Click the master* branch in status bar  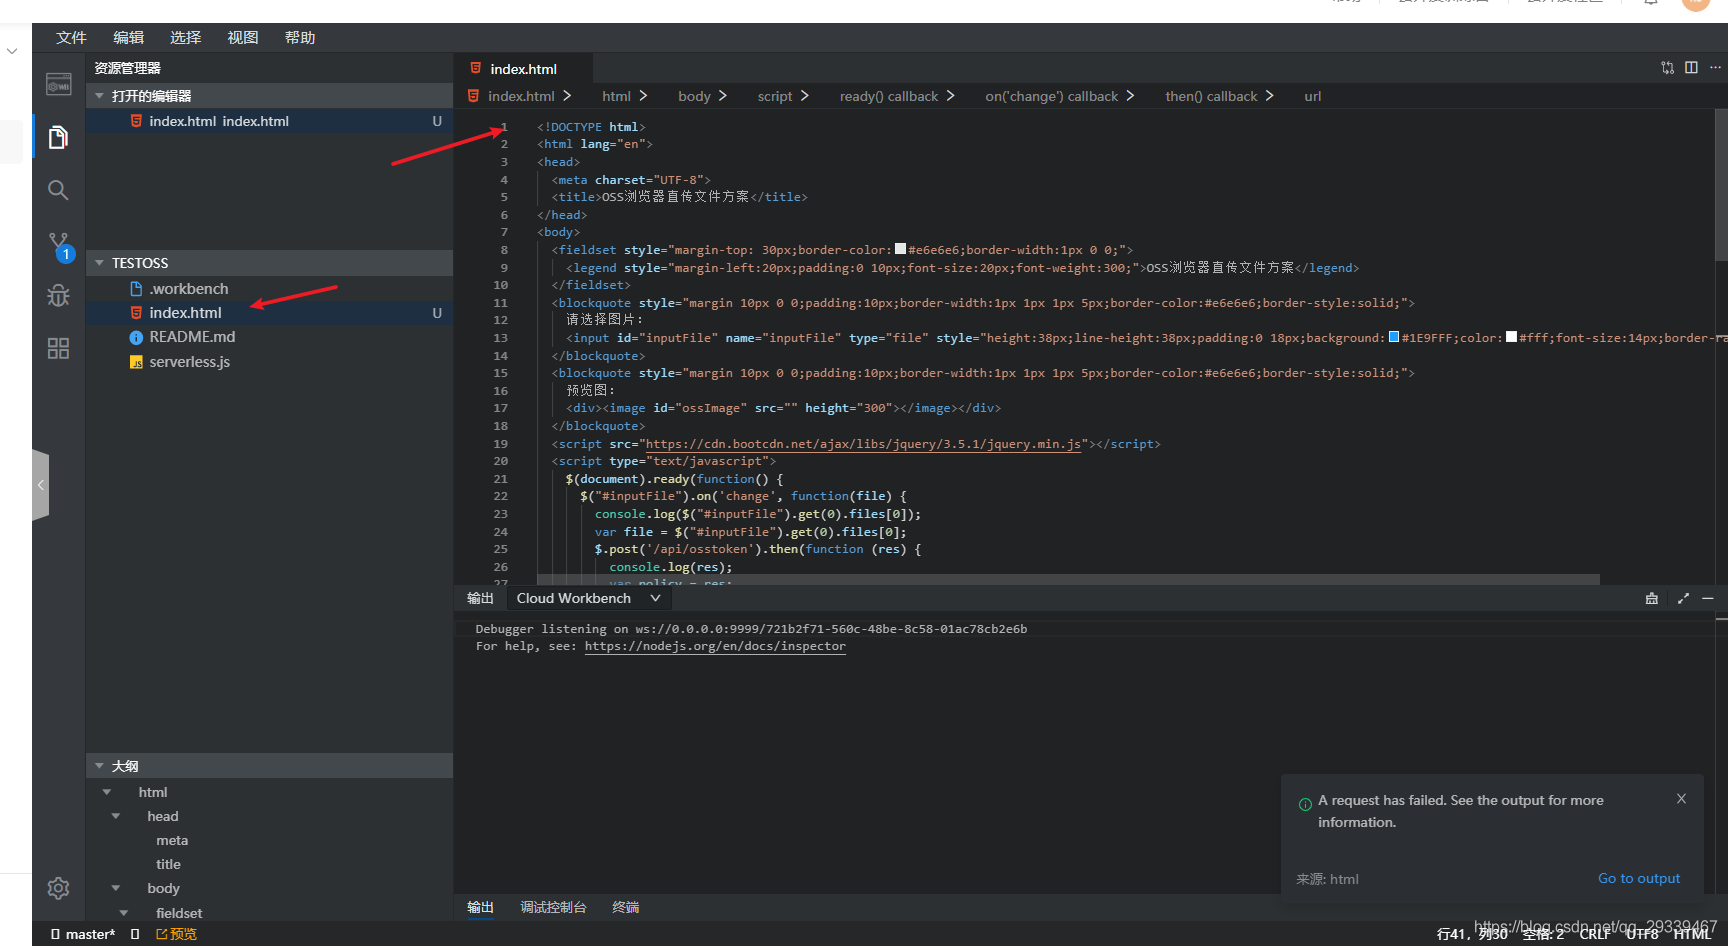pos(83,934)
